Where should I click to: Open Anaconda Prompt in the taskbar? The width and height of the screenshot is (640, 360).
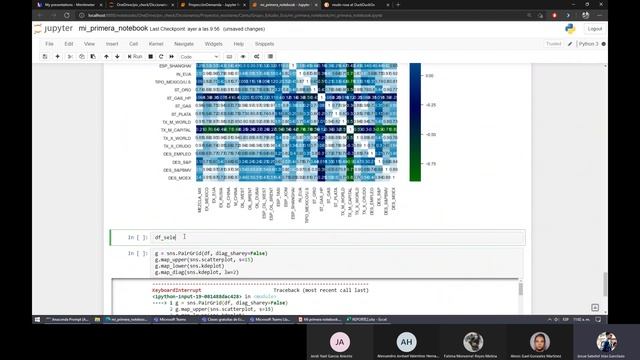point(67,320)
